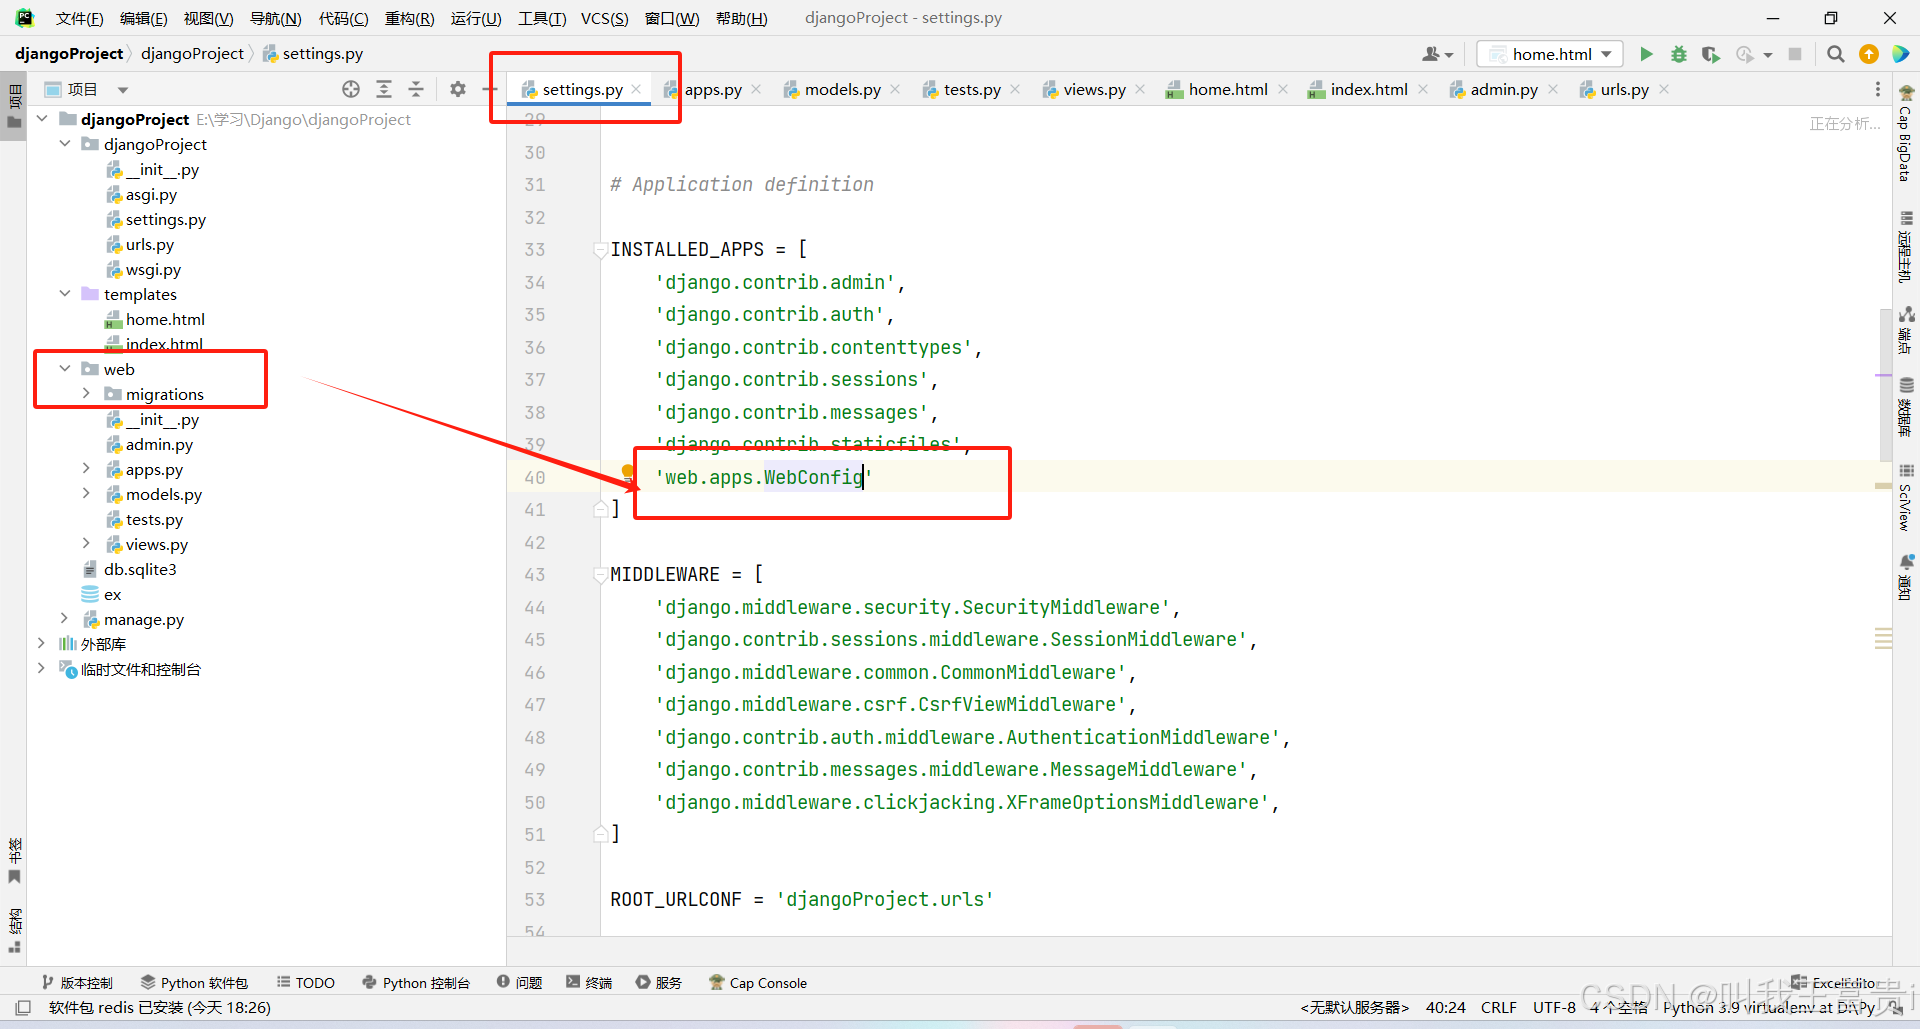The height and width of the screenshot is (1029, 1920).
Task: Open the user account icon dropdown
Action: click(1438, 54)
